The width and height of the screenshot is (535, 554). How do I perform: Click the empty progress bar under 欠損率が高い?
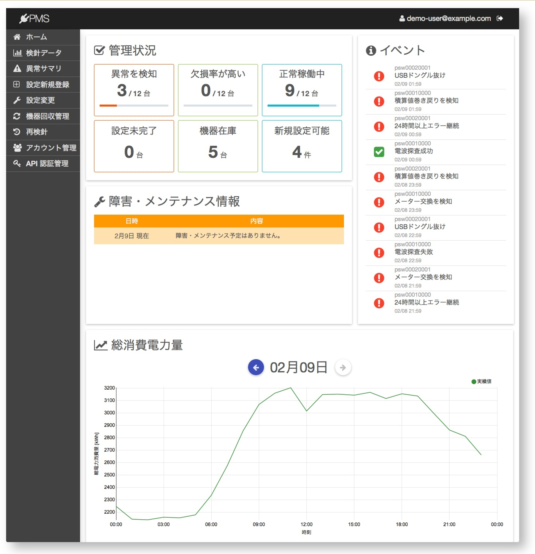(218, 105)
